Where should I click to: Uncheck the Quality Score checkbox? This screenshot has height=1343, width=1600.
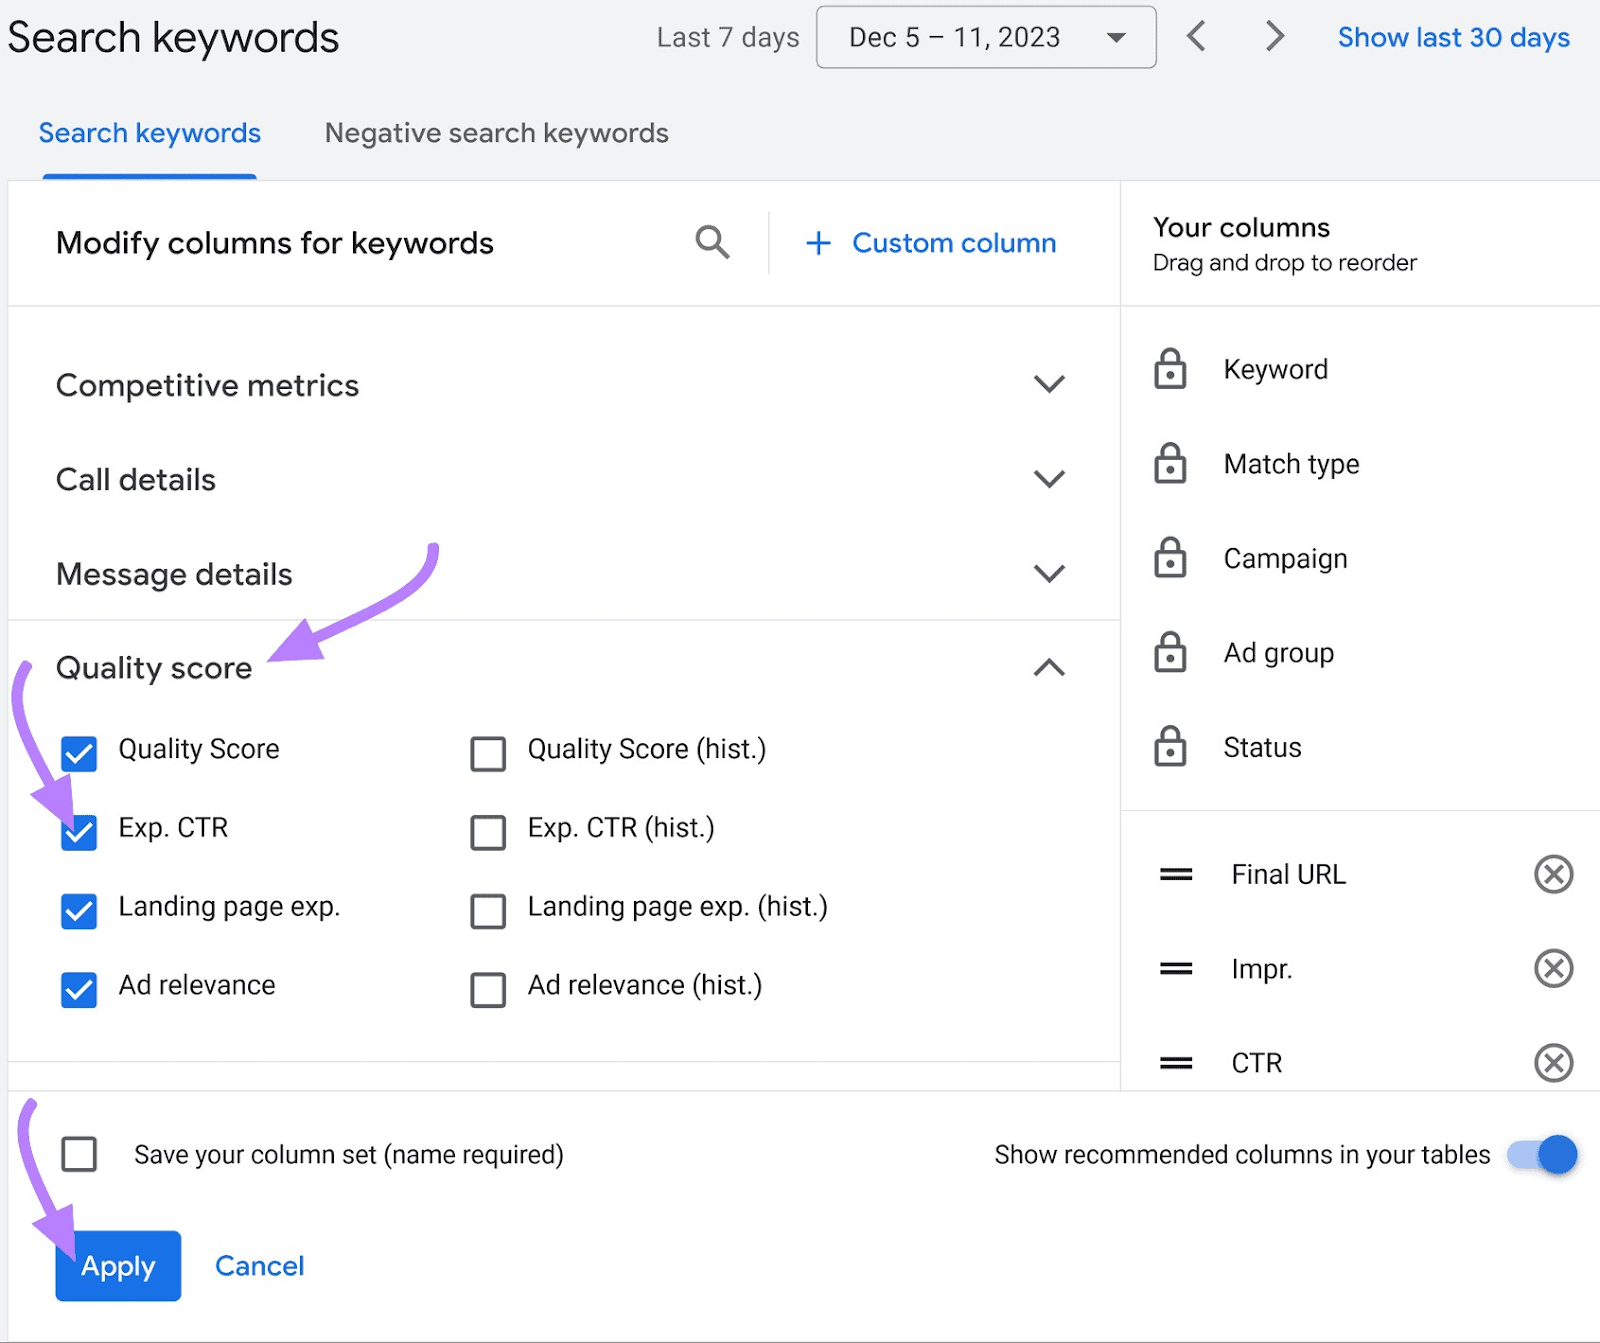[79, 753]
